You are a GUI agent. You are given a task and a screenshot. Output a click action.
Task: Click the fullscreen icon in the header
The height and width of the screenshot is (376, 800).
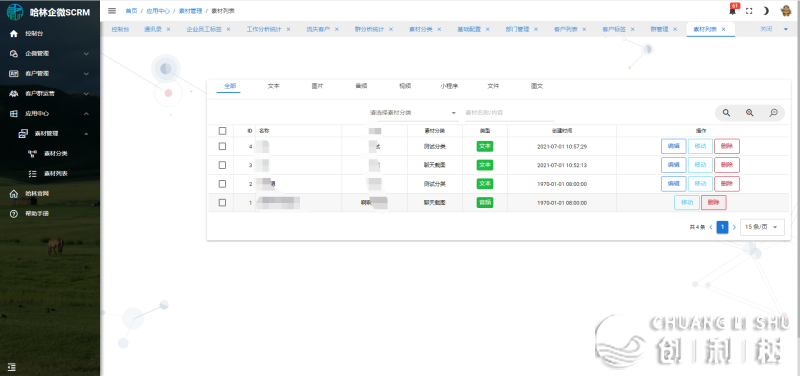[x=749, y=11]
